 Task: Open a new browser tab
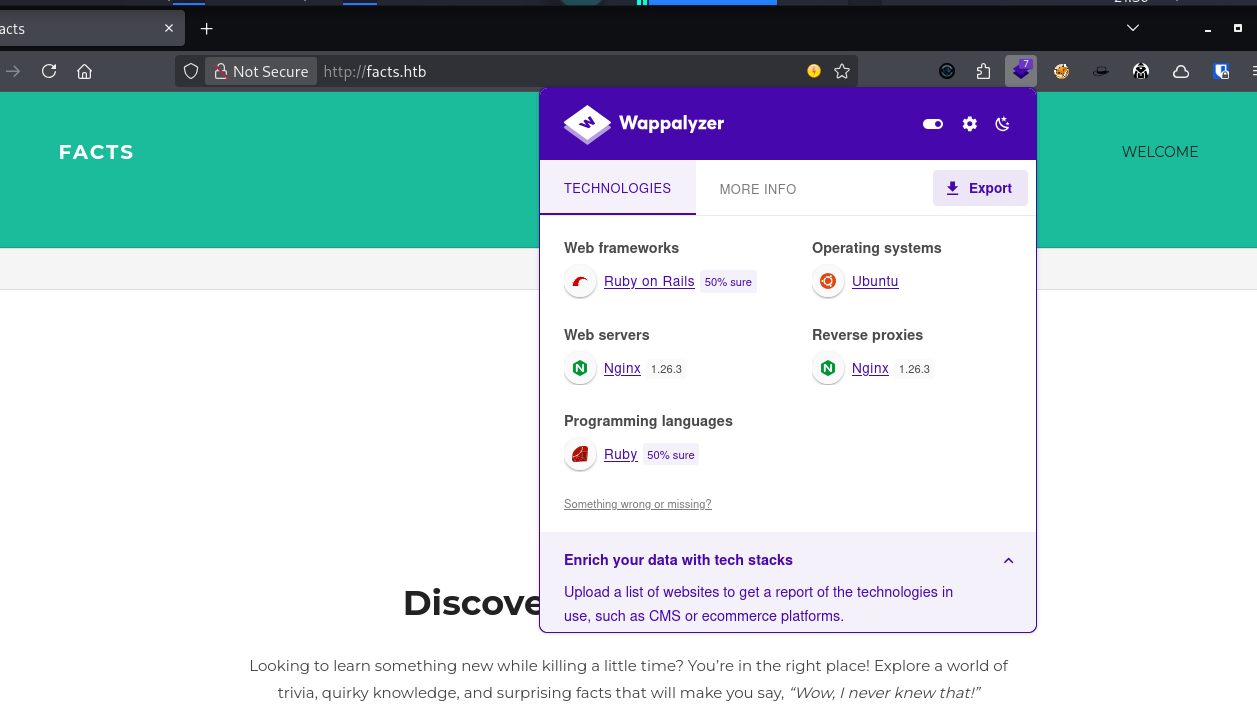click(x=207, y=29)
